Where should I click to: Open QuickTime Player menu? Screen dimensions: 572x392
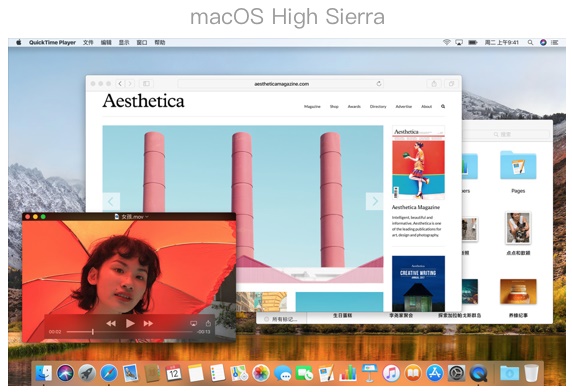[x=52, y=42]
